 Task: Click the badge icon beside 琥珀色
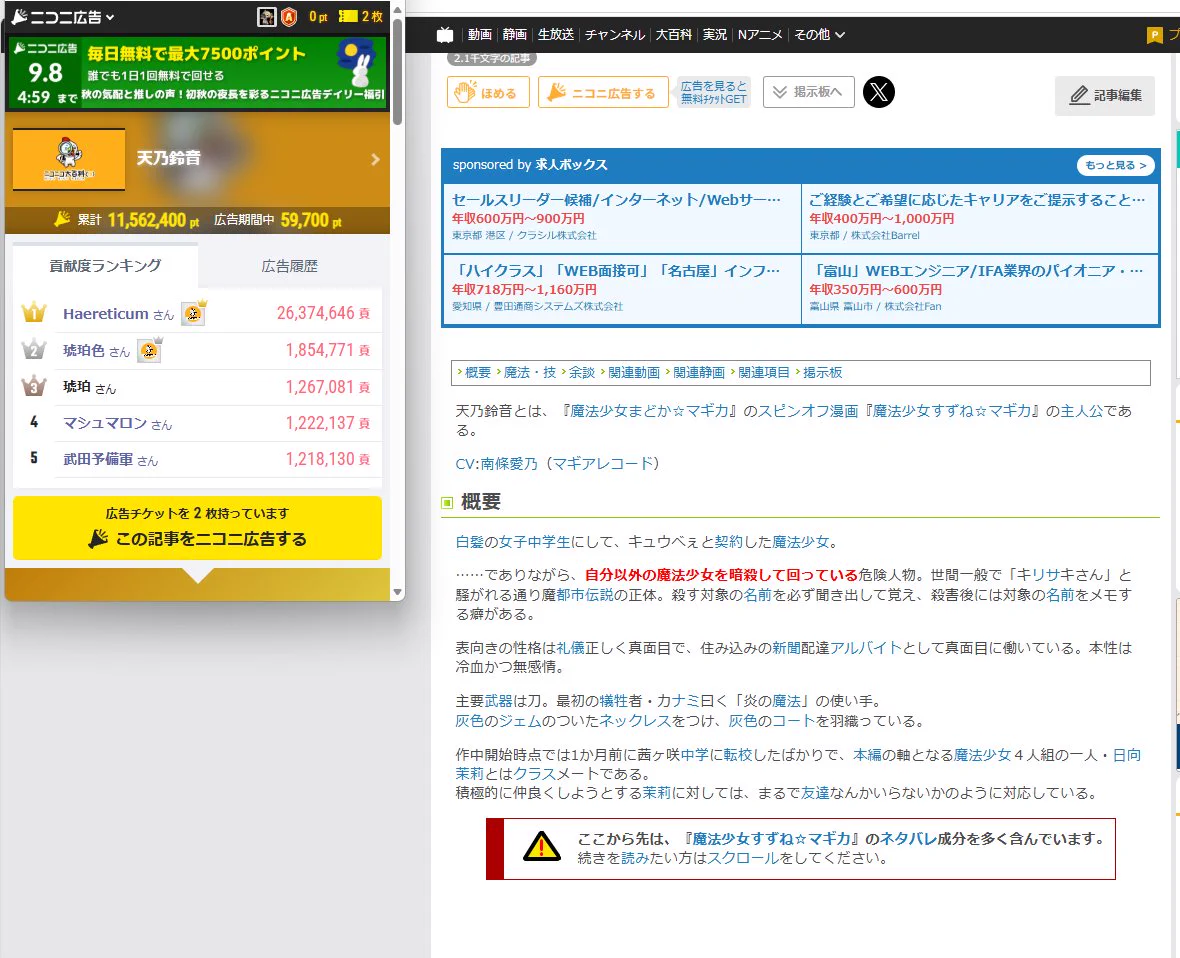(150, 349)
